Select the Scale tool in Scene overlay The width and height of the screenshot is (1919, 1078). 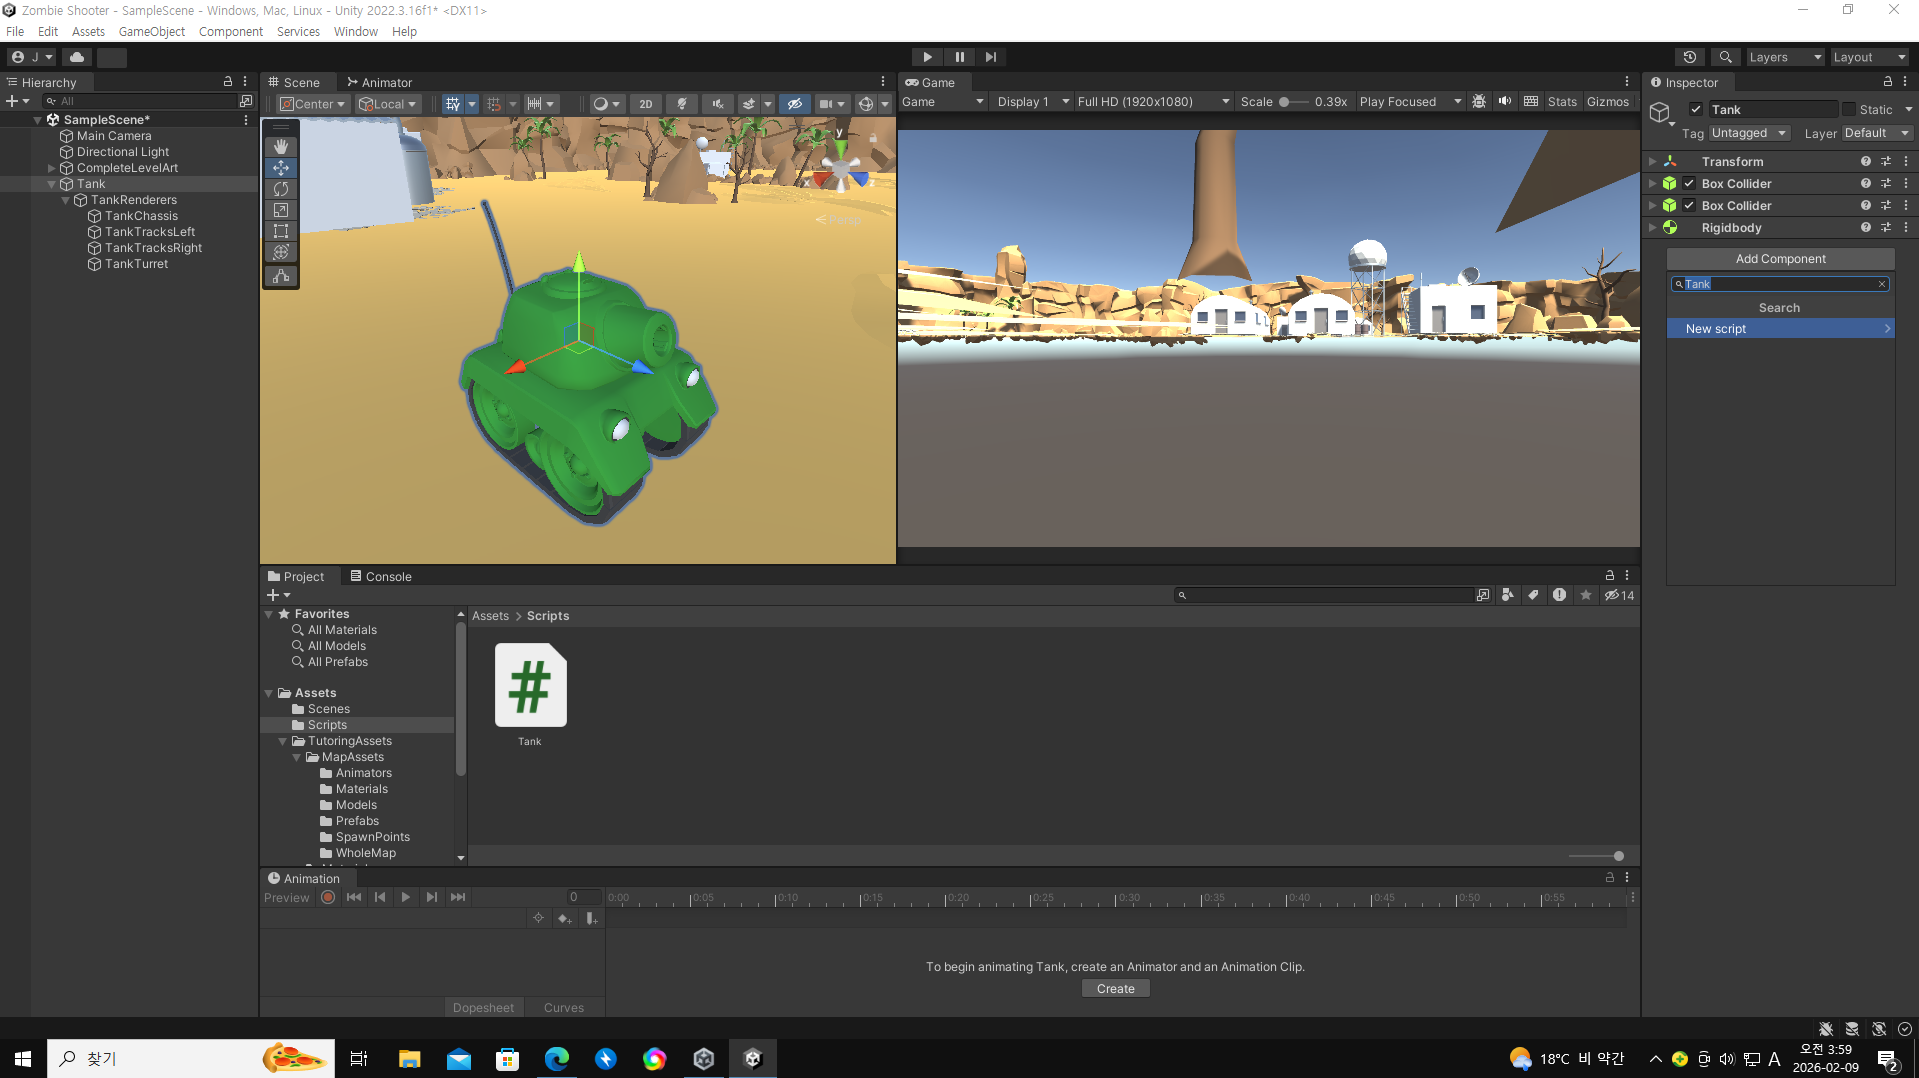click(x=281, y=210)
